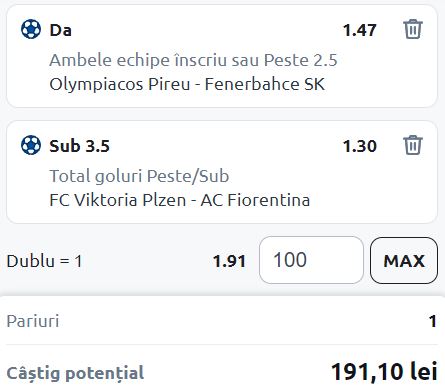This screenshot has height=389, width=445.
Task: Click the Sub 3.5 selection label
Action: pyautogui.click(x=80, y=146)
